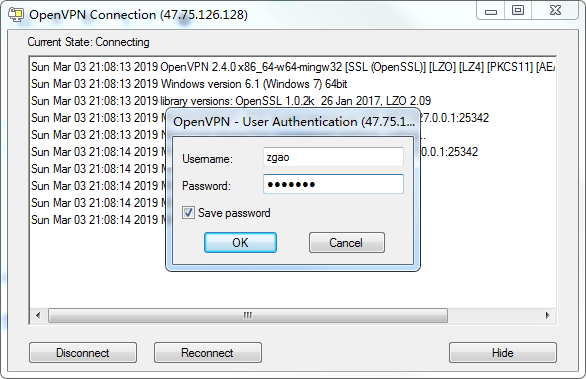This screenshot has width=586, height=379.
Task: Click the OpenVPN icon in title bar
Action: [16, 15]
